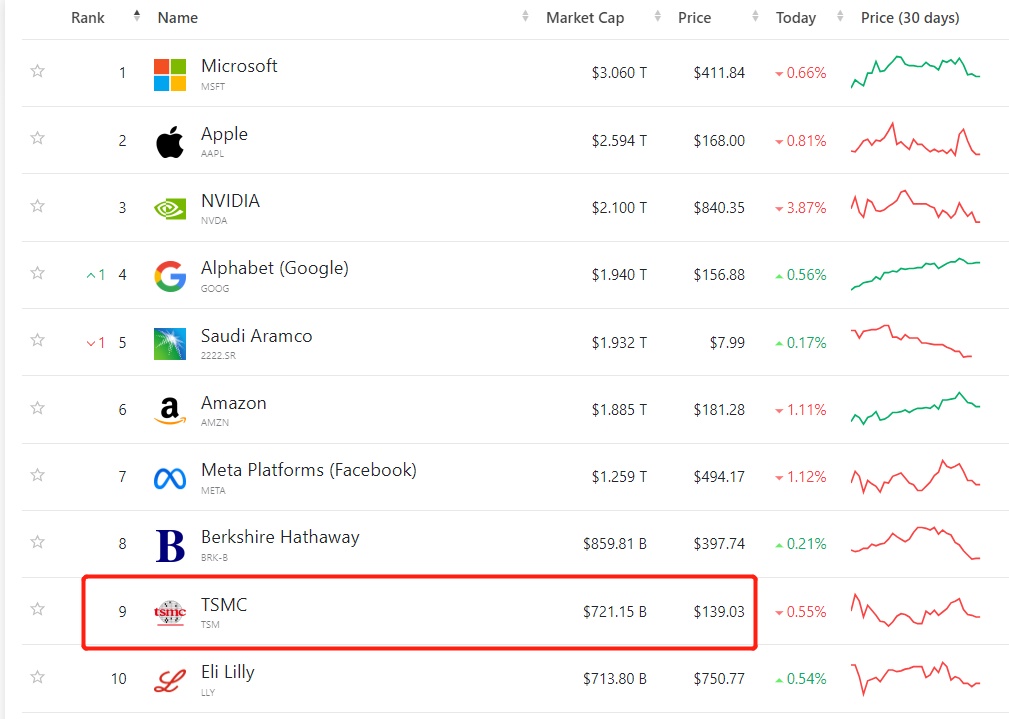The image size is (1009, 719).
Task: Click the Microsoft logo icon
Action: [170, 74]
